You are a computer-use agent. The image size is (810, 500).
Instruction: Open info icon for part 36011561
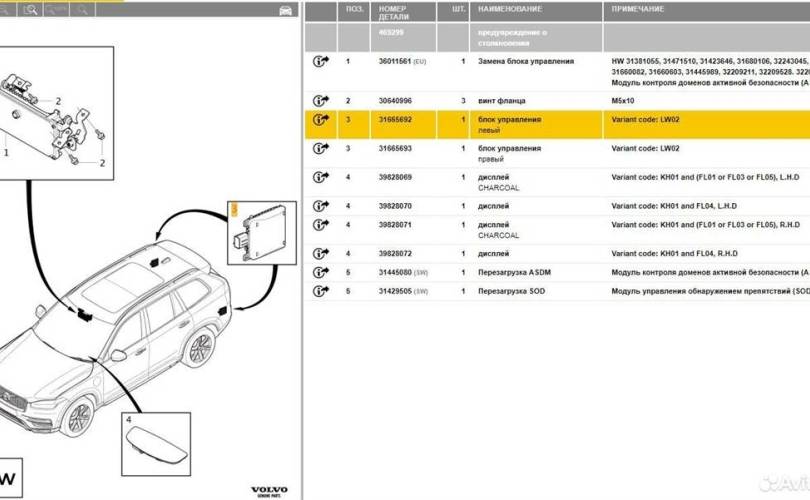click(321, 62)
